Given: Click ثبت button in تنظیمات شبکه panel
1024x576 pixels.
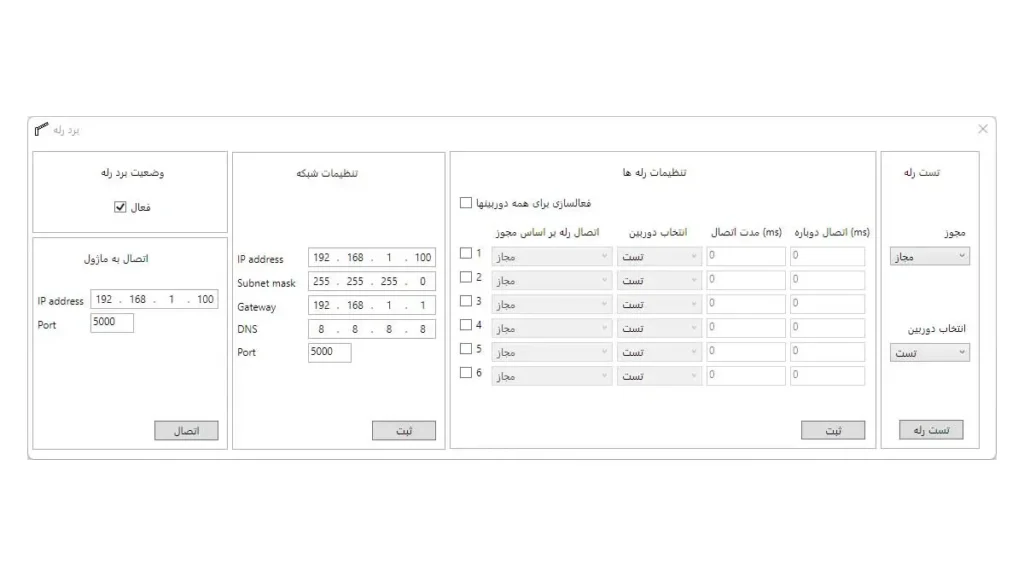Looking at the screenshot, I should click(404, 431).
